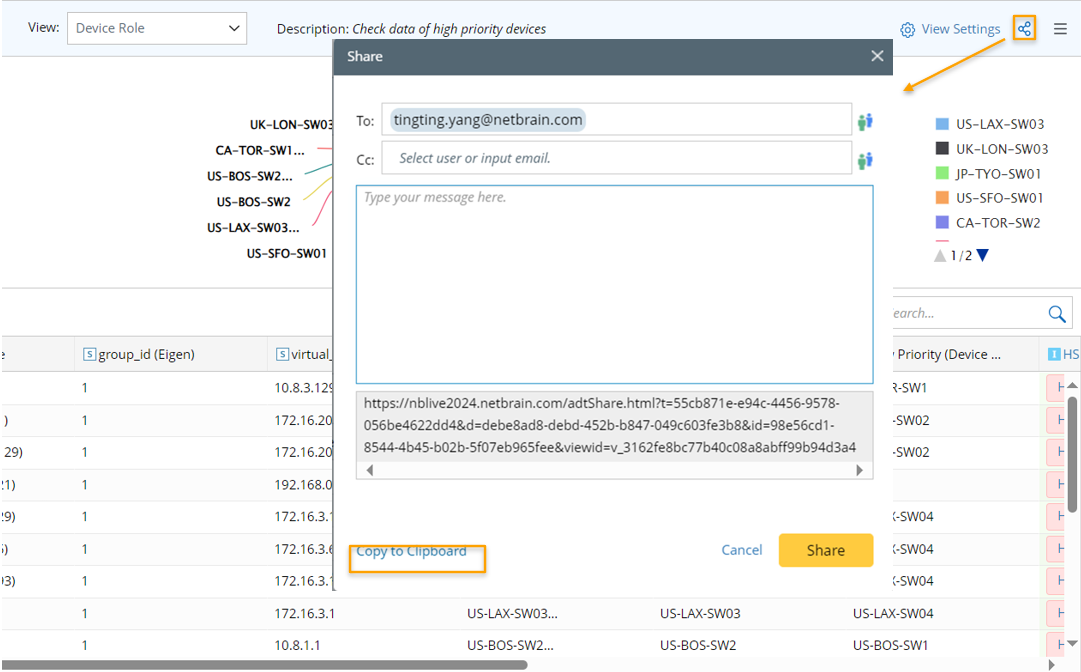Click user picker icon beside To field
Viewport: 1081px width, 672px height.
point(865,121)
